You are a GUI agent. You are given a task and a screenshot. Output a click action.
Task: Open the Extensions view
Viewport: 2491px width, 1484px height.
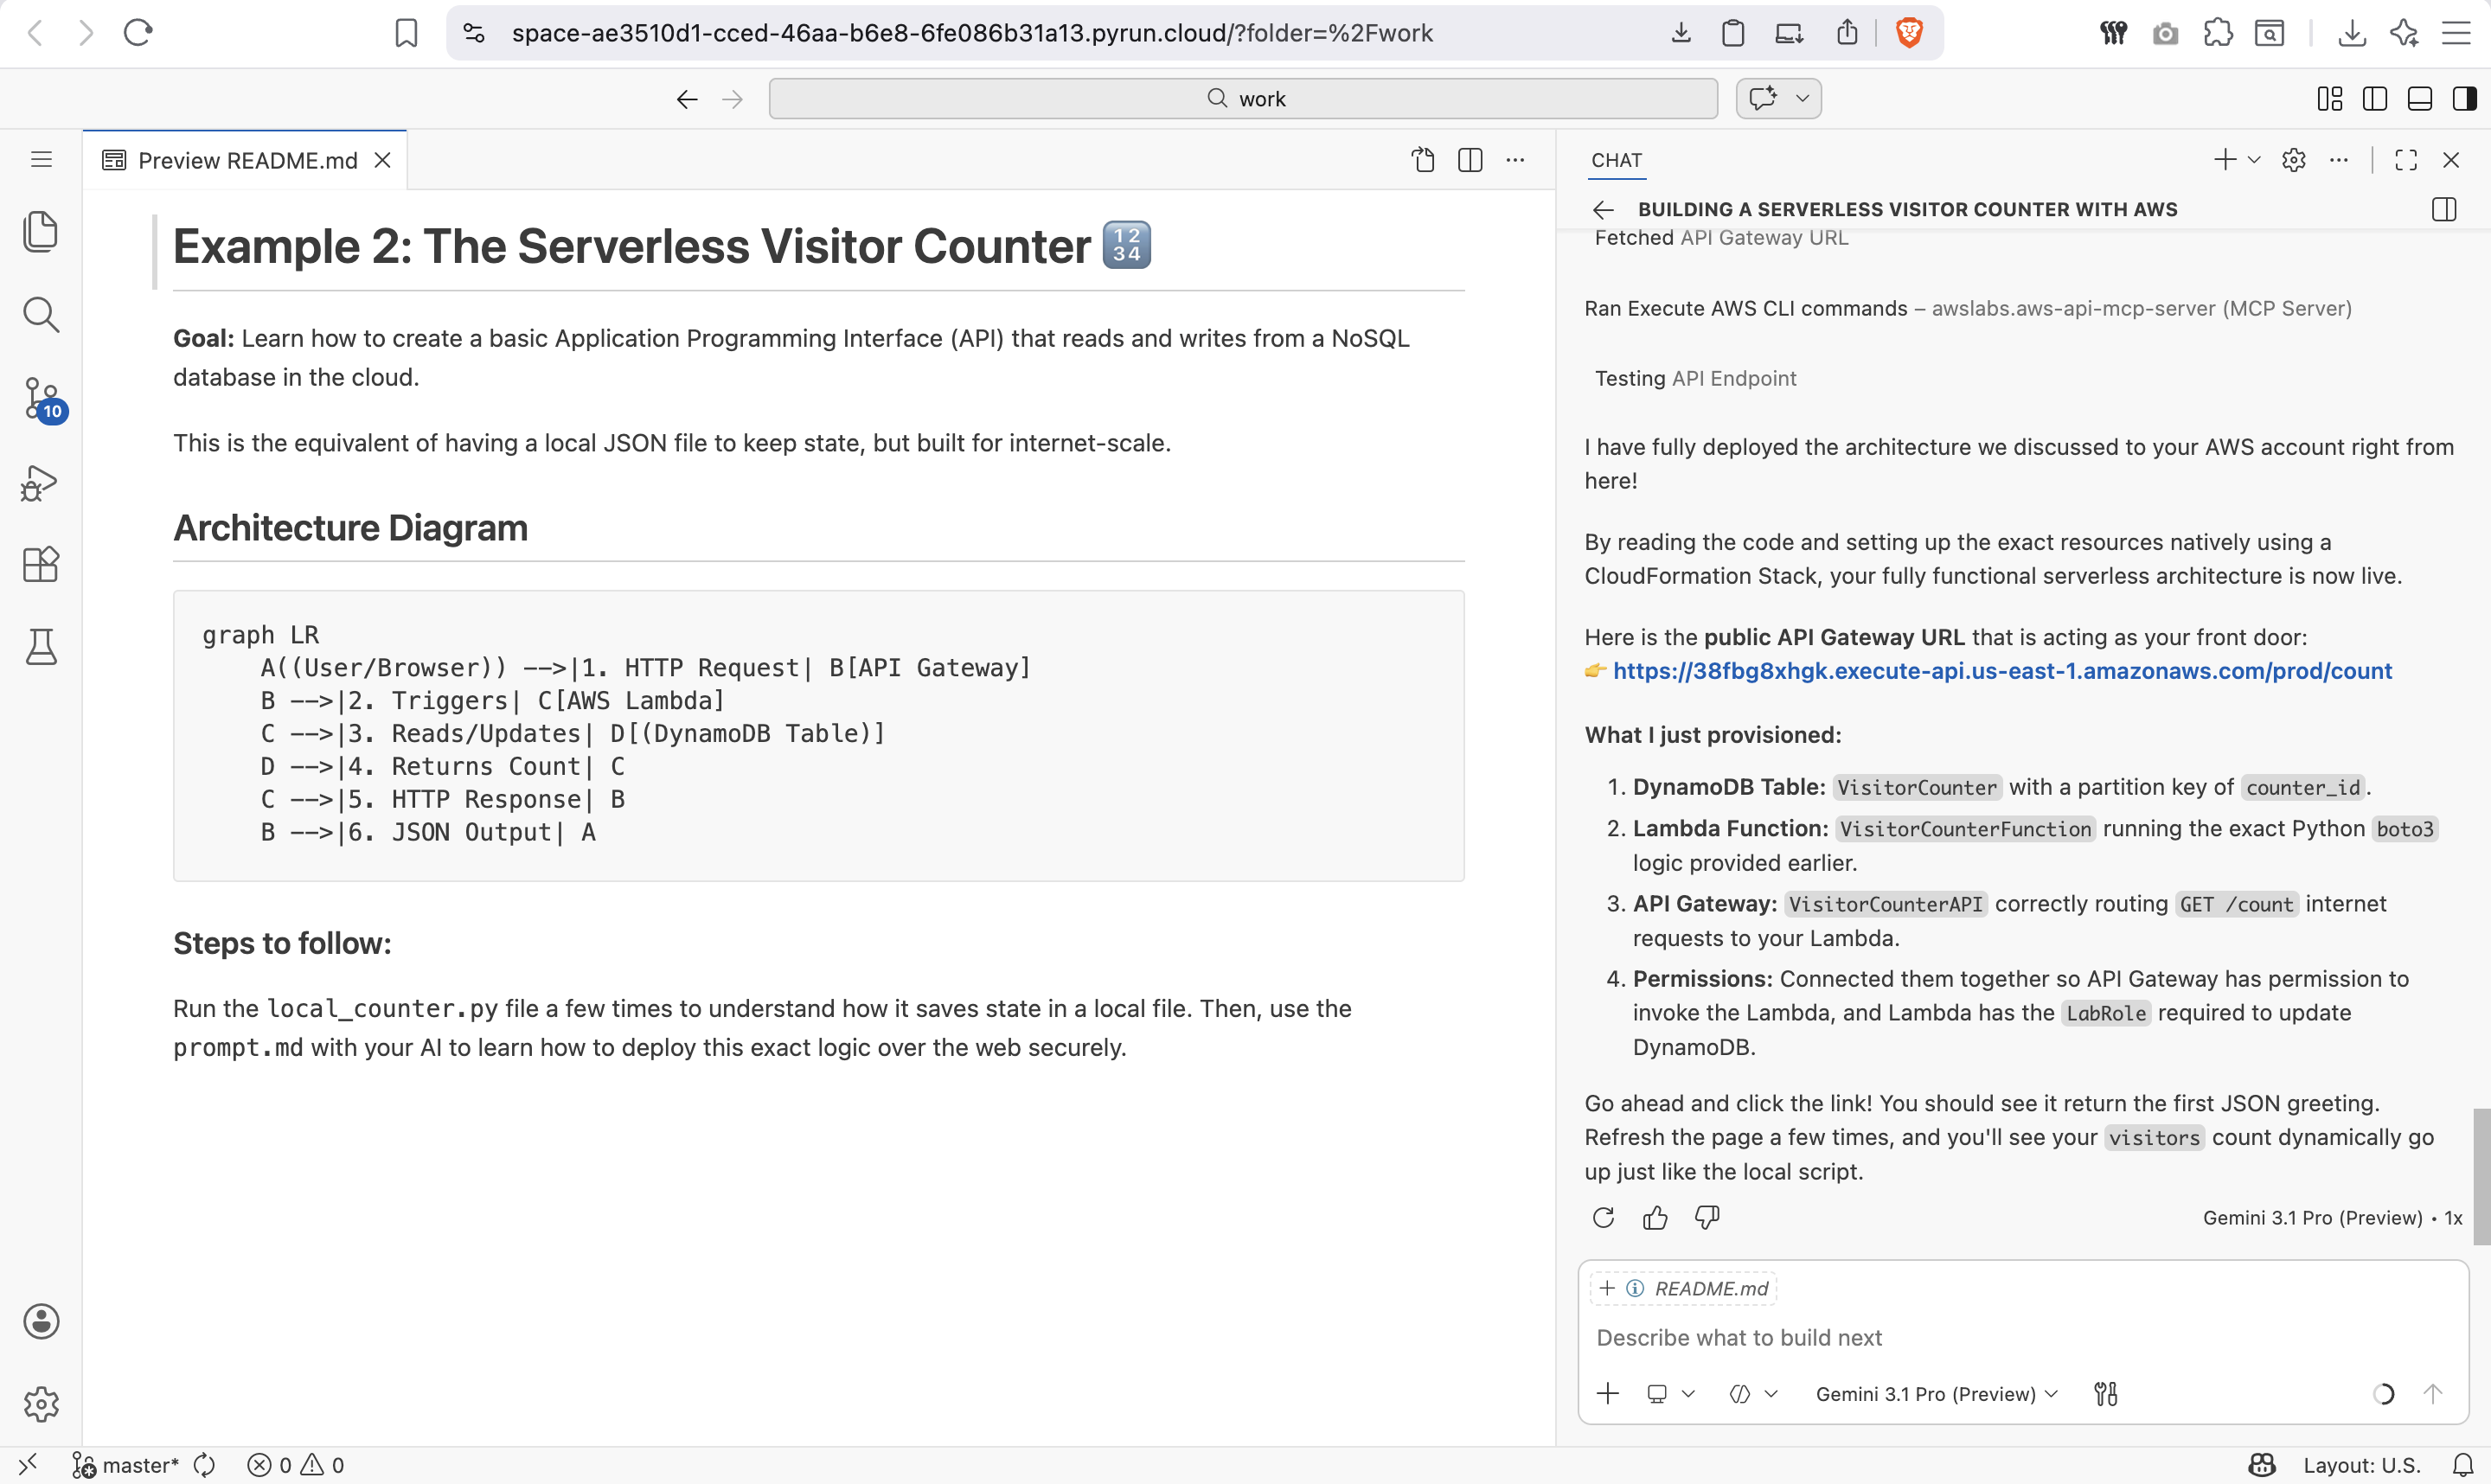(x=41, y=565)
